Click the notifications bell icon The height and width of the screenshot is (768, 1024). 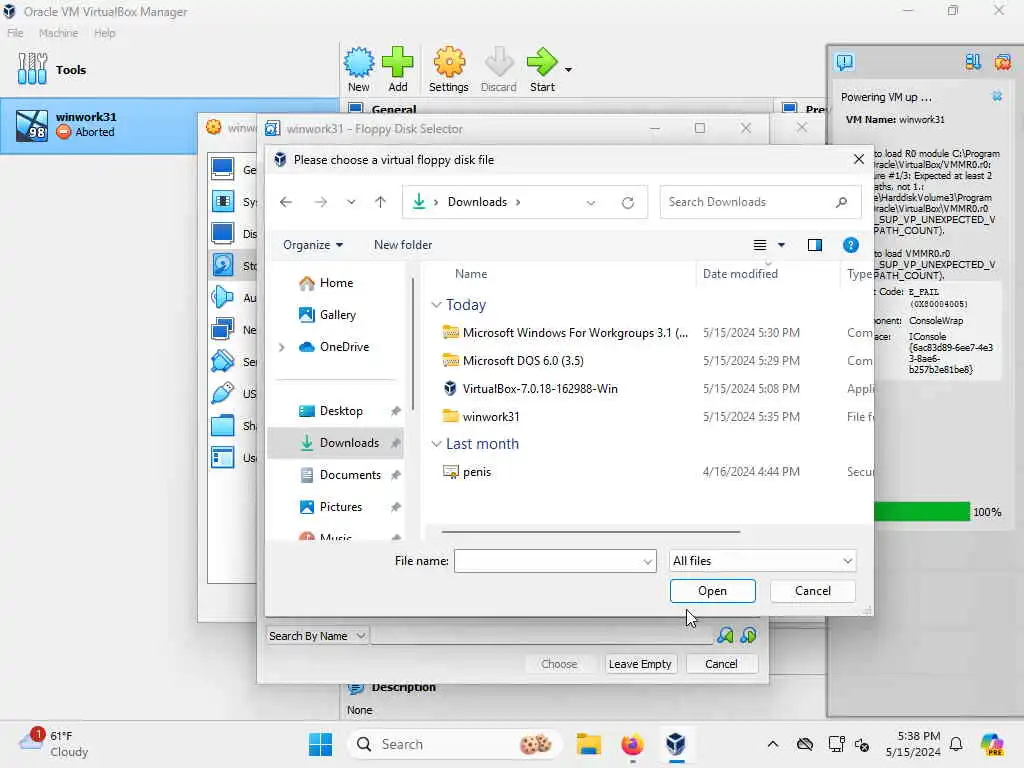[956, 744]
